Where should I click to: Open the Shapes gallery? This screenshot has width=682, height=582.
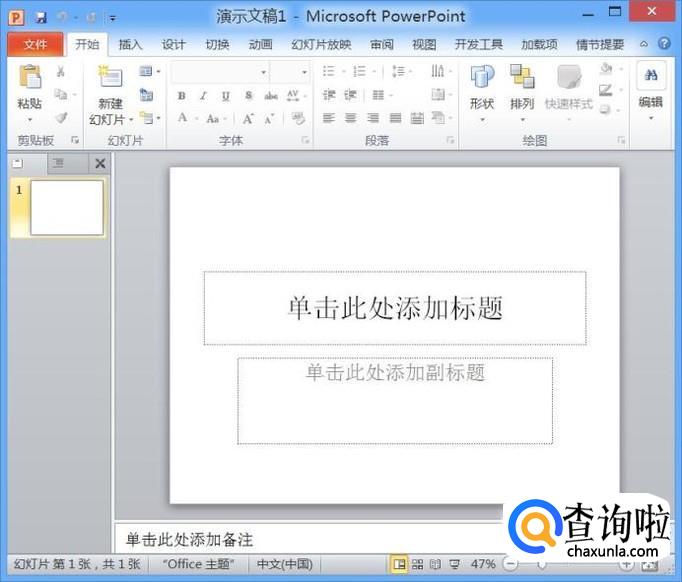pyautogui.click(x=482, y=92)
